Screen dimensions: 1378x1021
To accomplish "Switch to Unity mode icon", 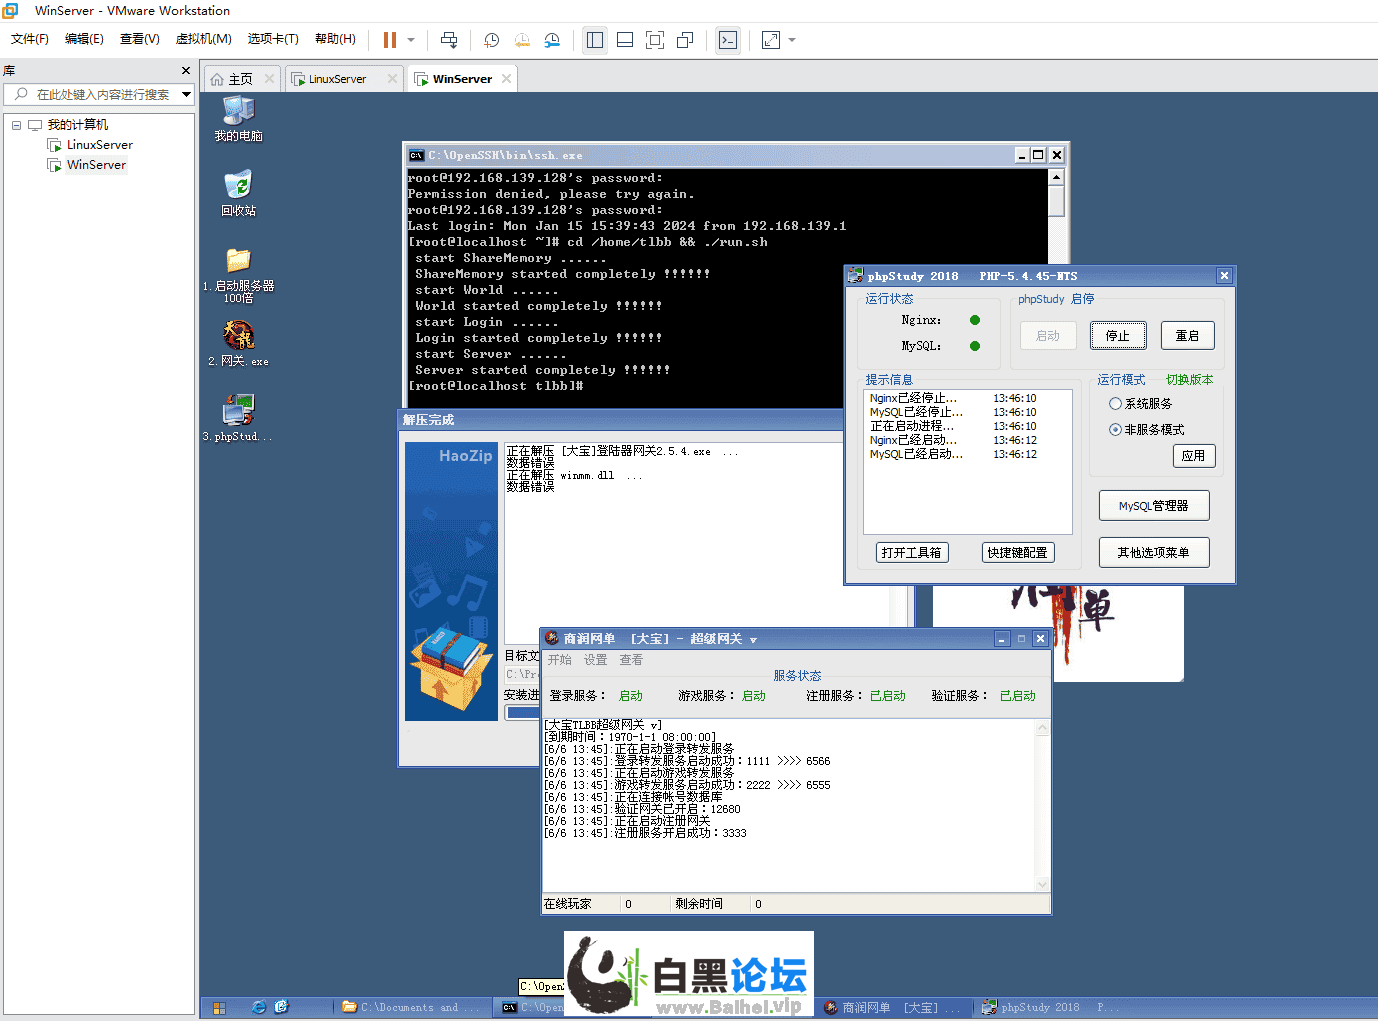I will 685,40.
